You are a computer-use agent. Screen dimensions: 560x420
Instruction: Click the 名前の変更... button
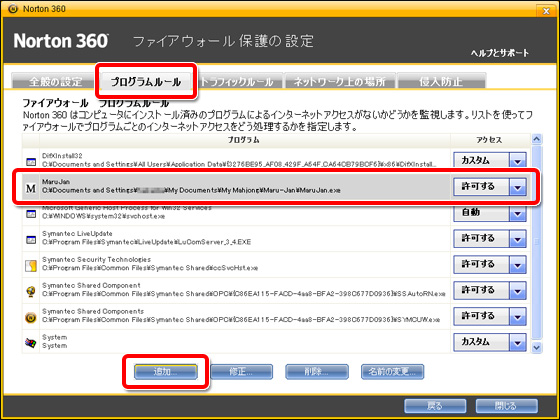point(392,372)
